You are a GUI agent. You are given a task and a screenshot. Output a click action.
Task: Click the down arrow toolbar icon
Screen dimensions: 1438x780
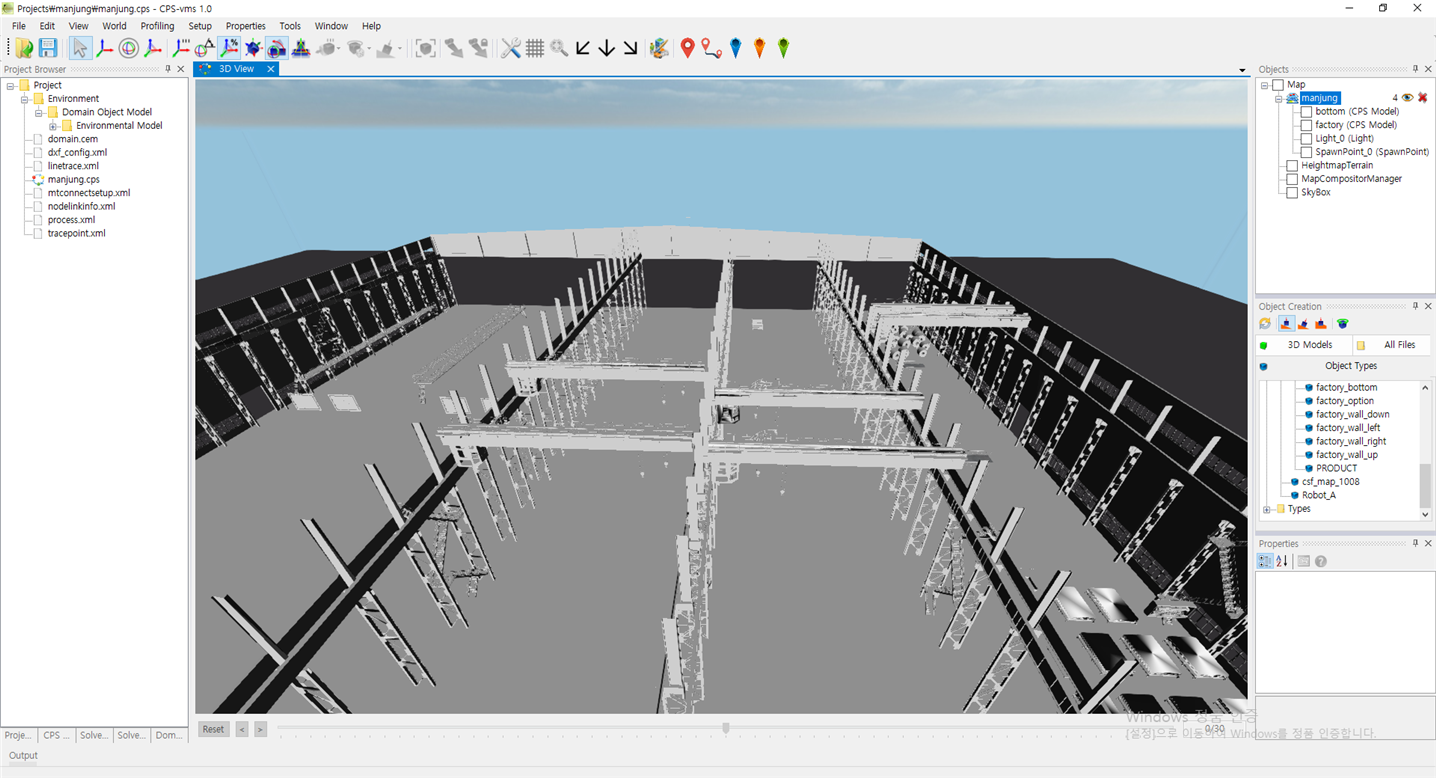(606, 48)
